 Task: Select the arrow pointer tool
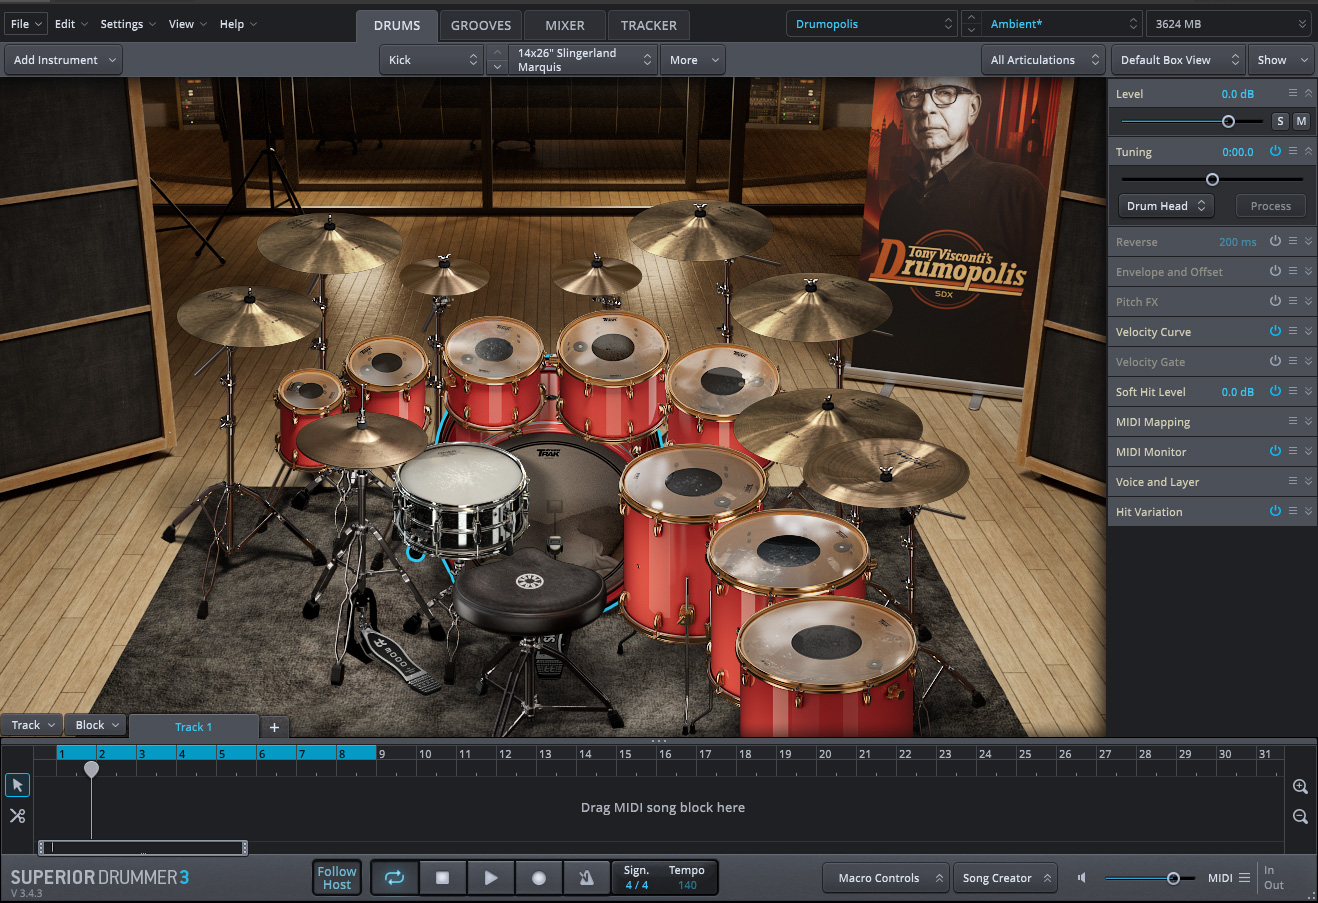(17, 785)
